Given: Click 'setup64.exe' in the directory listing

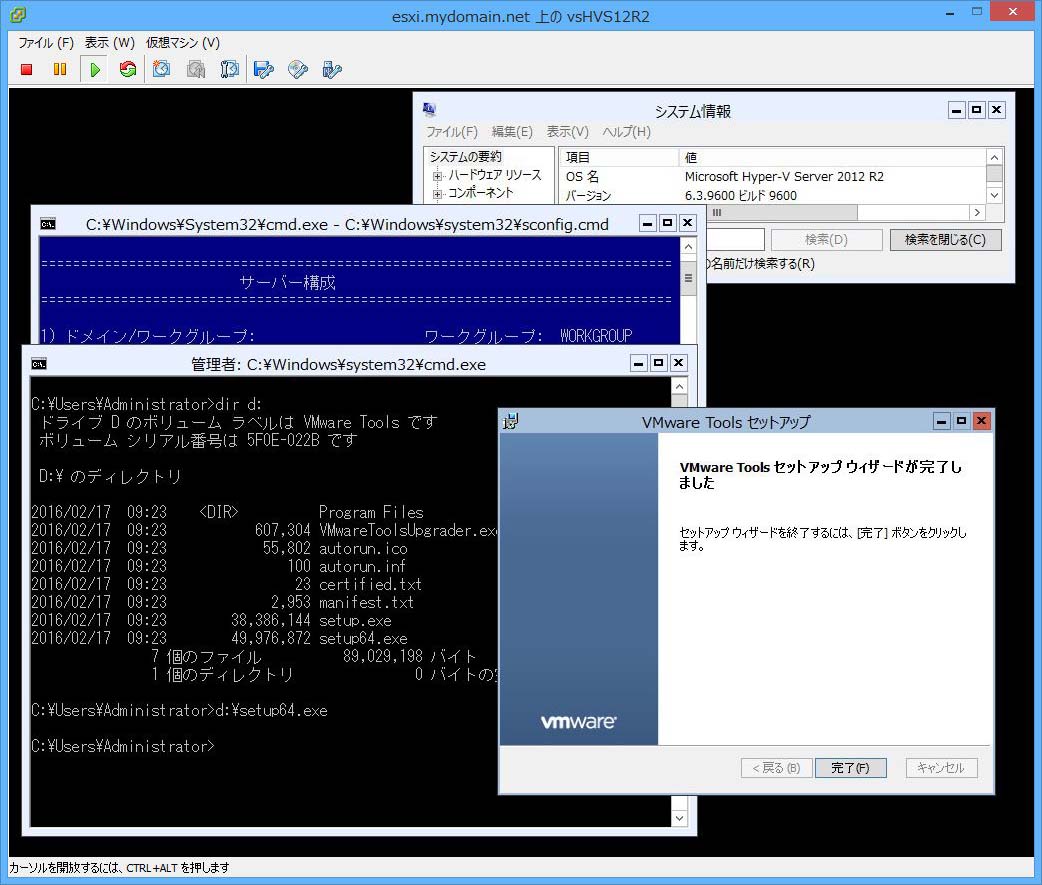Looking at the screenshot, I should tap(363, 639).
